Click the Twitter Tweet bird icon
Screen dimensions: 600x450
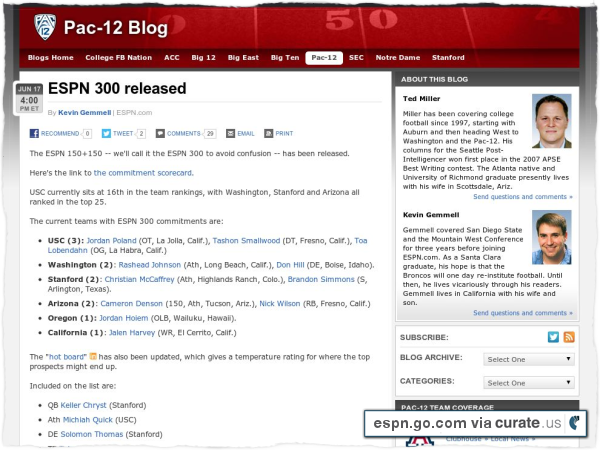click(x=106, y=133)
